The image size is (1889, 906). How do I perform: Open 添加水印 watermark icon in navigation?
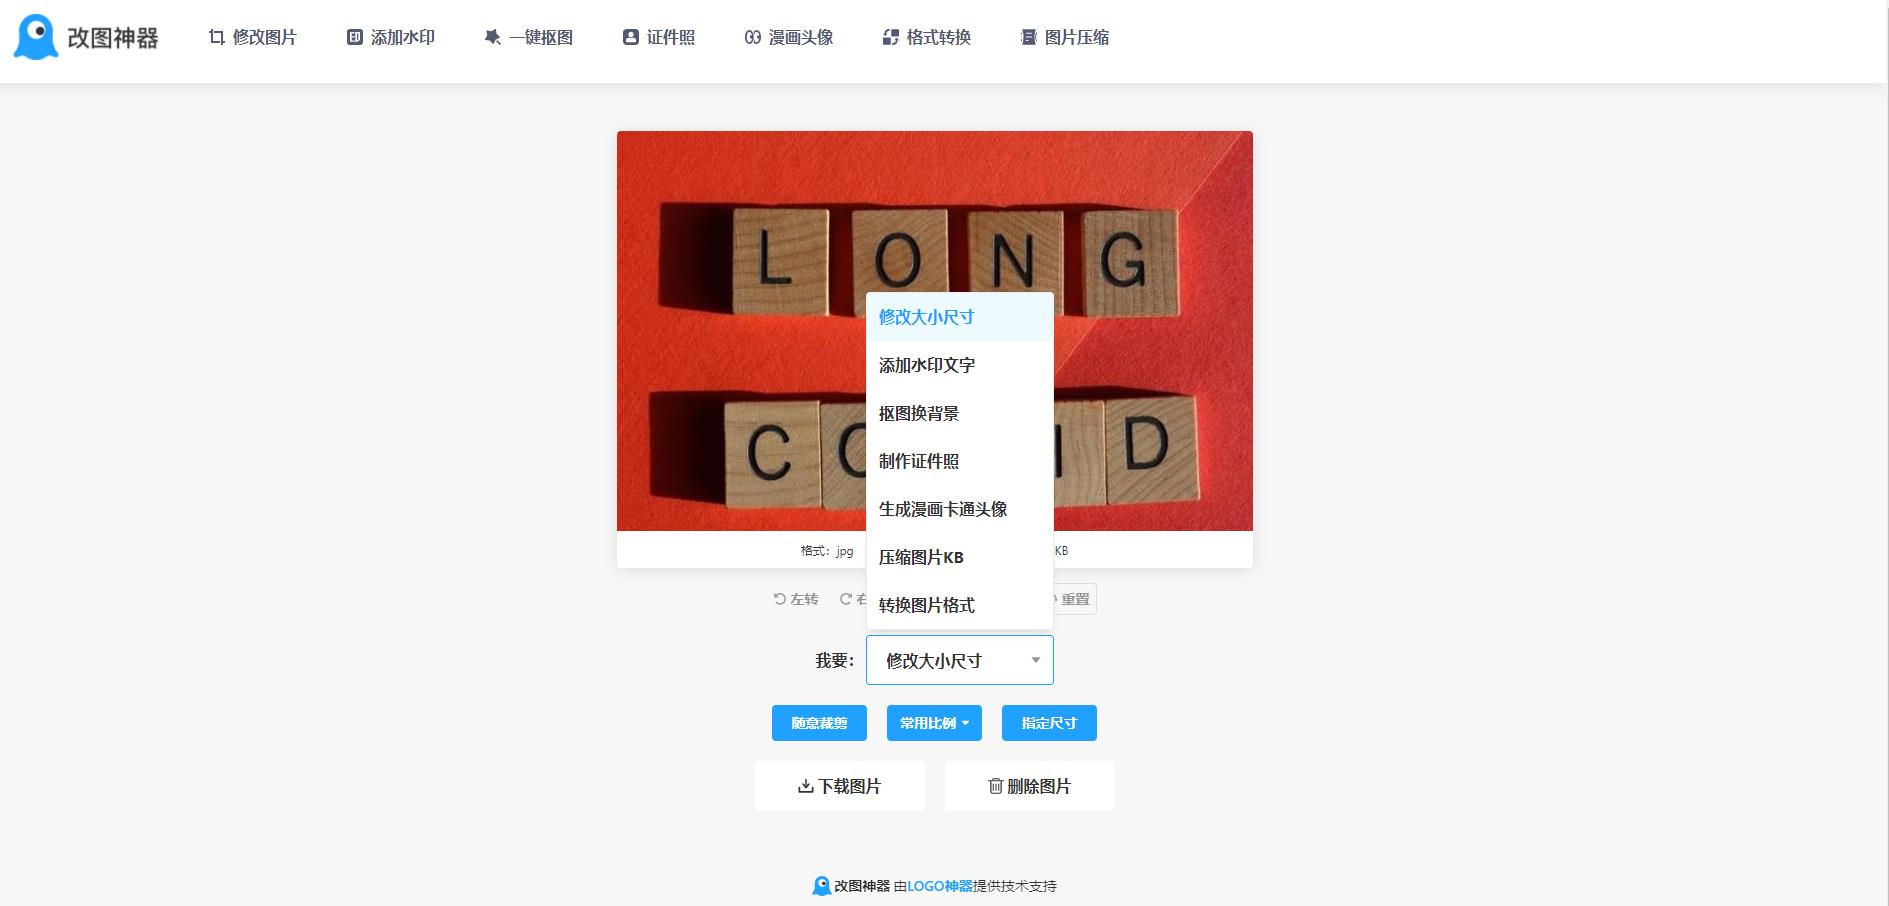coord(355,37)
